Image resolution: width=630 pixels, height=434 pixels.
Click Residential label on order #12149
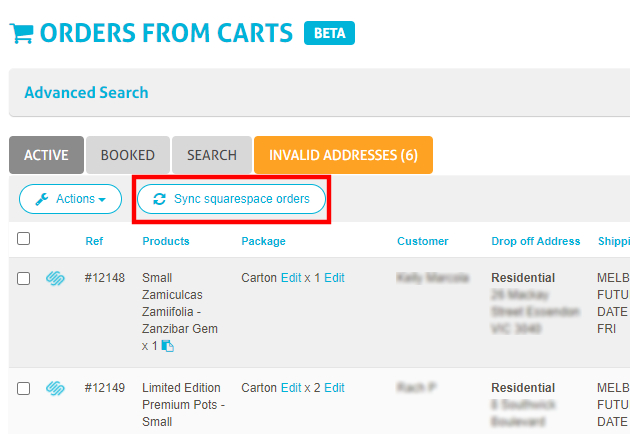[523, 388]
